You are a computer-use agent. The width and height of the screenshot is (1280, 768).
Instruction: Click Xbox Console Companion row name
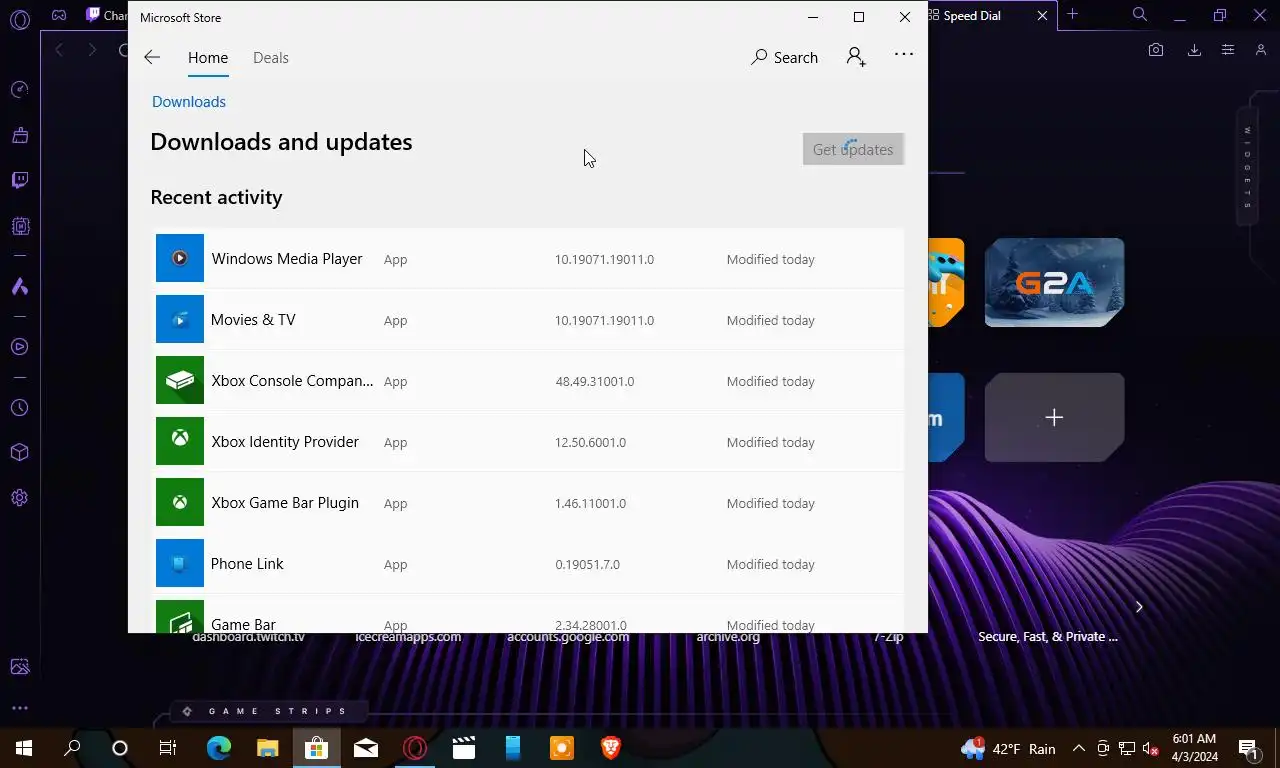(292, 381)
